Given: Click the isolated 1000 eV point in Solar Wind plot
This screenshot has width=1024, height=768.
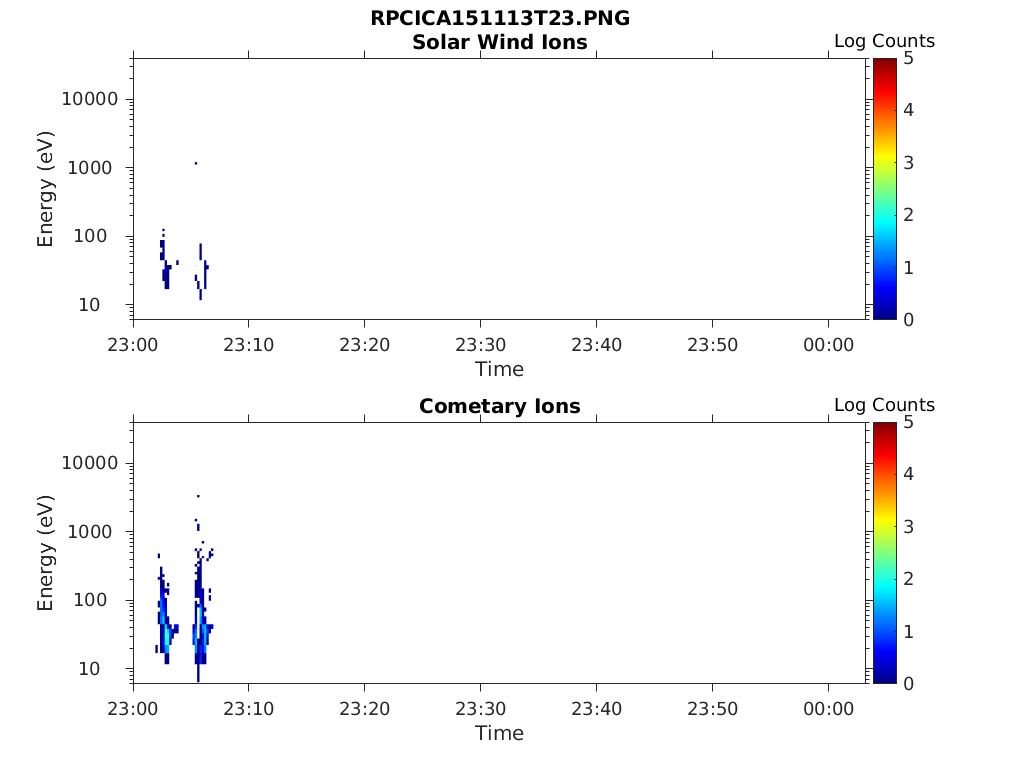Looking at the screenshot, I should click(x=196, y=163).
